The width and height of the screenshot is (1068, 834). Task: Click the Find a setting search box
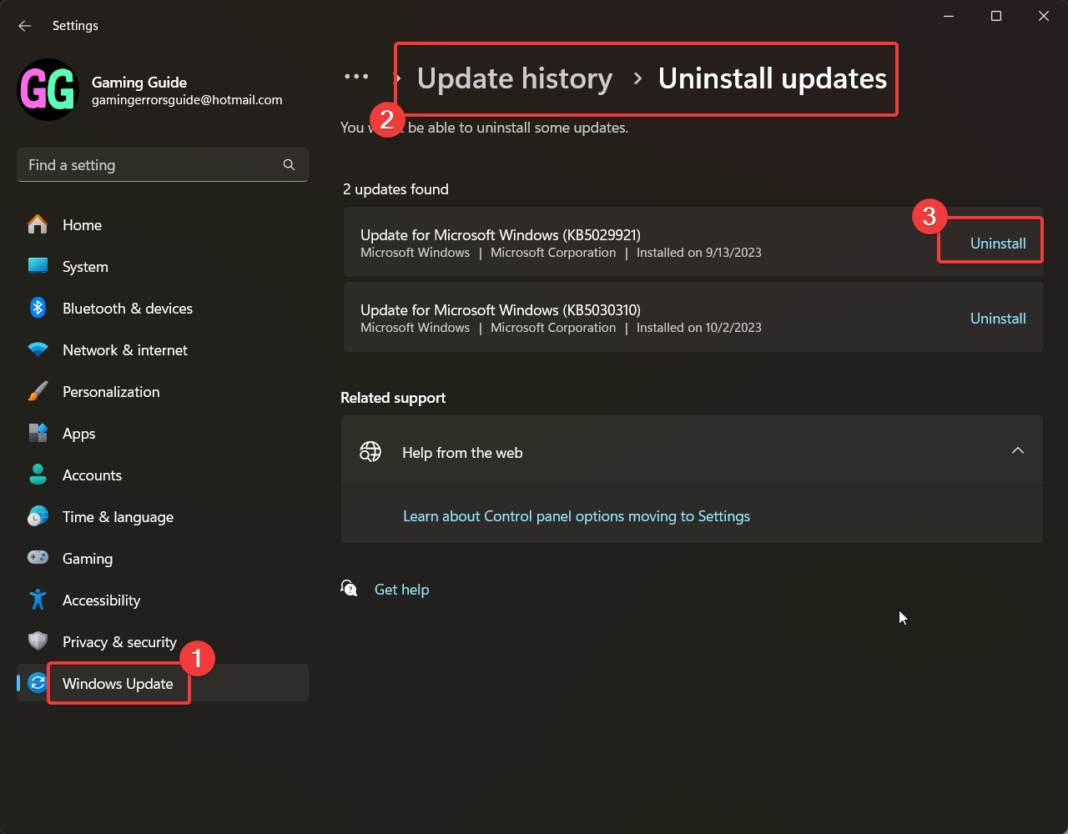[x=162, y=164]
